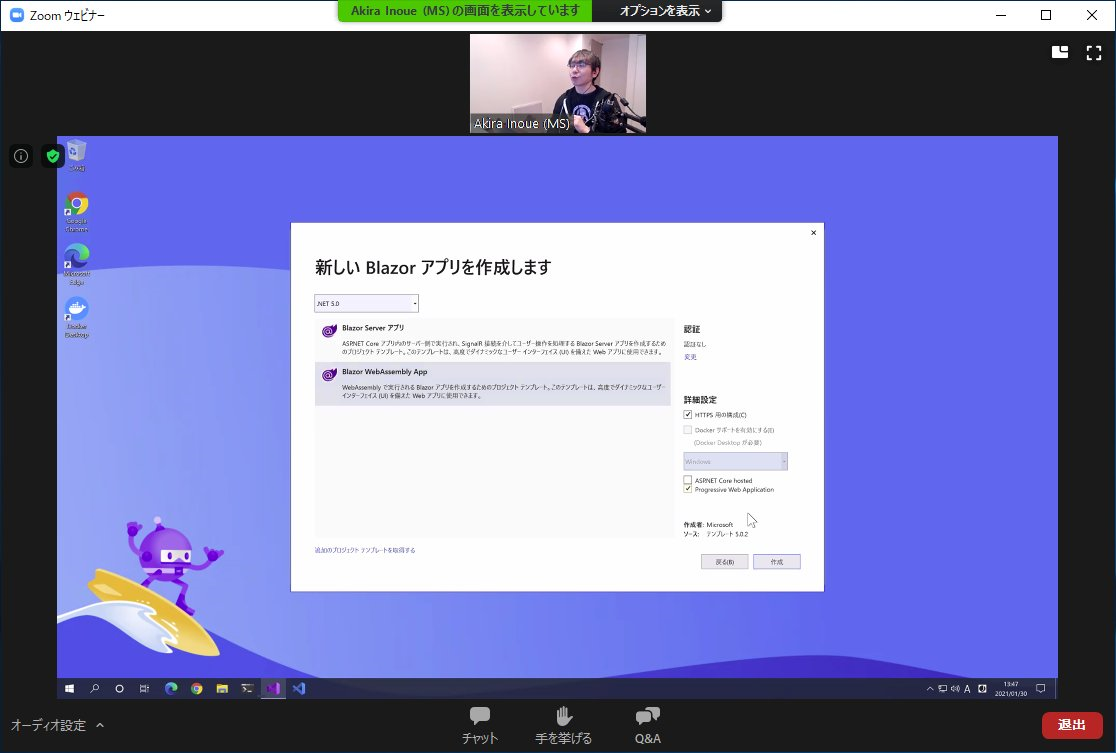Screen dimensions: 1116x753
Task: Open the .NET 5.0 framework dropdown
Action: [x=367, y=303]
